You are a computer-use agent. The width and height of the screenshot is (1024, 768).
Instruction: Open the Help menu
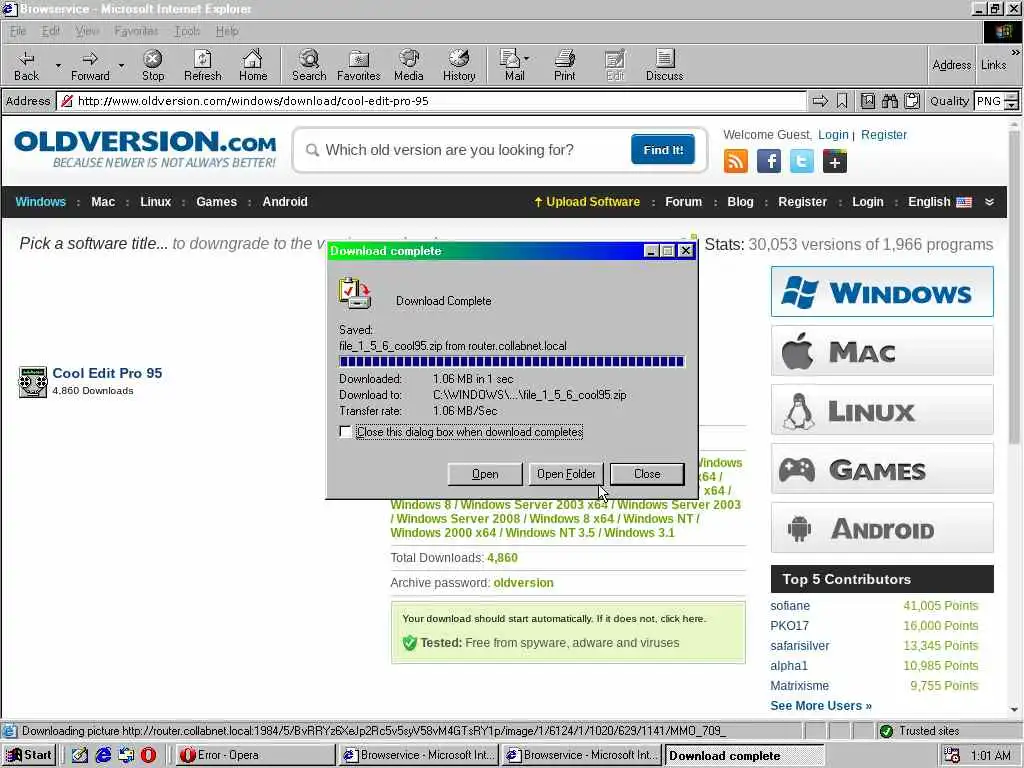tap(227, 31)
